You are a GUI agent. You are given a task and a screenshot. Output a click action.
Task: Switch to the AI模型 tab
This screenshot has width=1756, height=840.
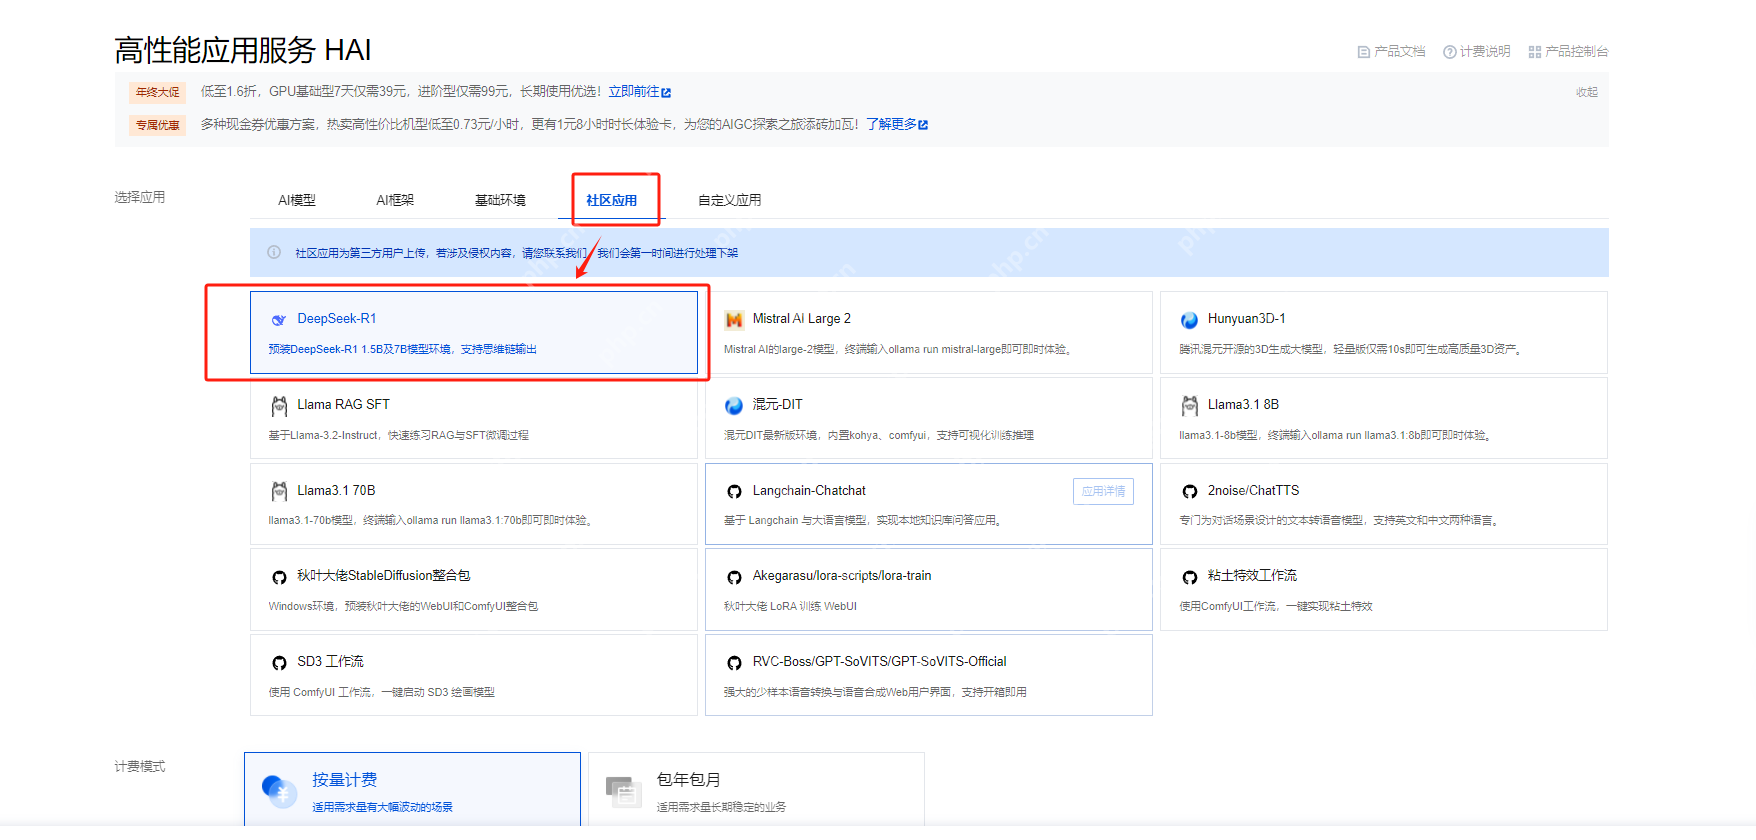297,200
